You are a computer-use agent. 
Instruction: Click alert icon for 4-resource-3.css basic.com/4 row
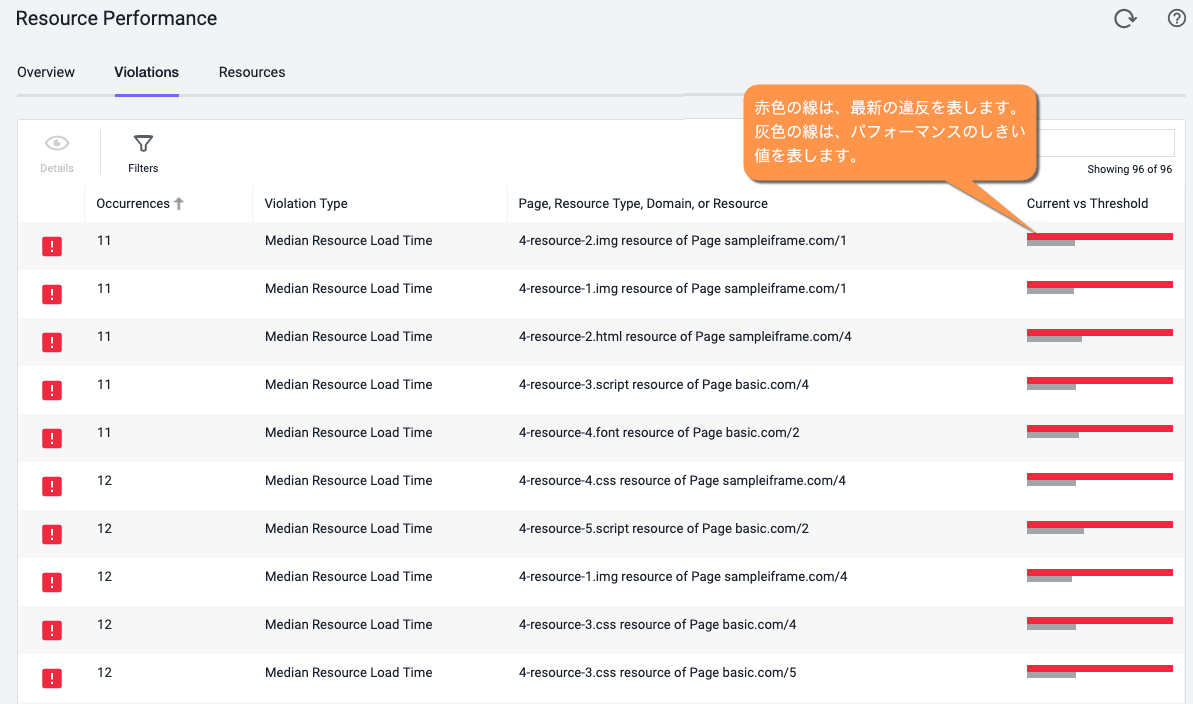click(52, 629)
